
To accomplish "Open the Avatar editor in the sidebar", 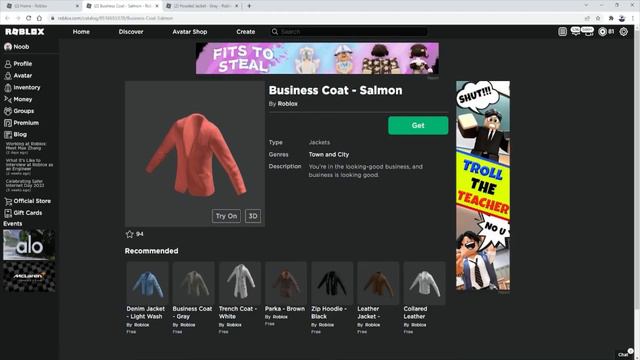I will 18,76.
